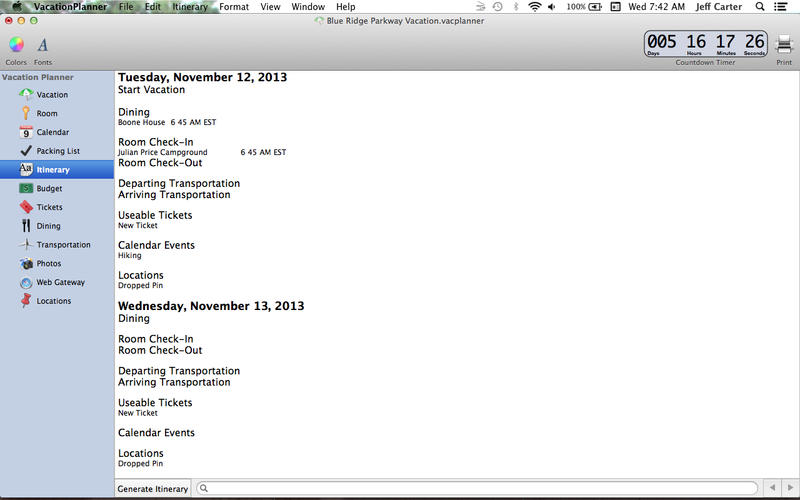Click the Vacation Planner sidebar header
The image size is (800, 500).
click(x=38, y=77)
